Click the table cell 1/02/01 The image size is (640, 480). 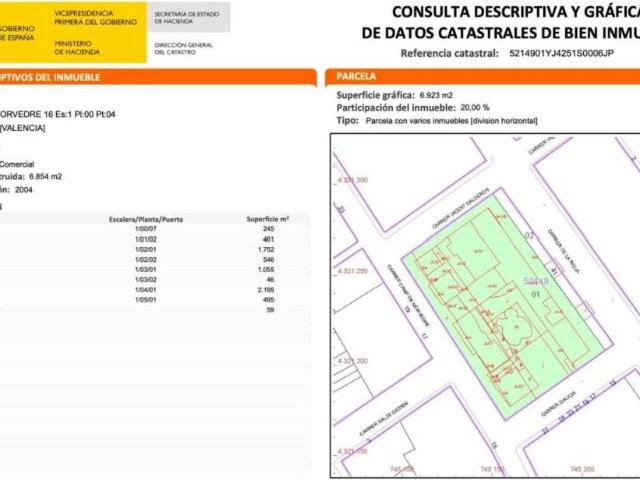146,249
